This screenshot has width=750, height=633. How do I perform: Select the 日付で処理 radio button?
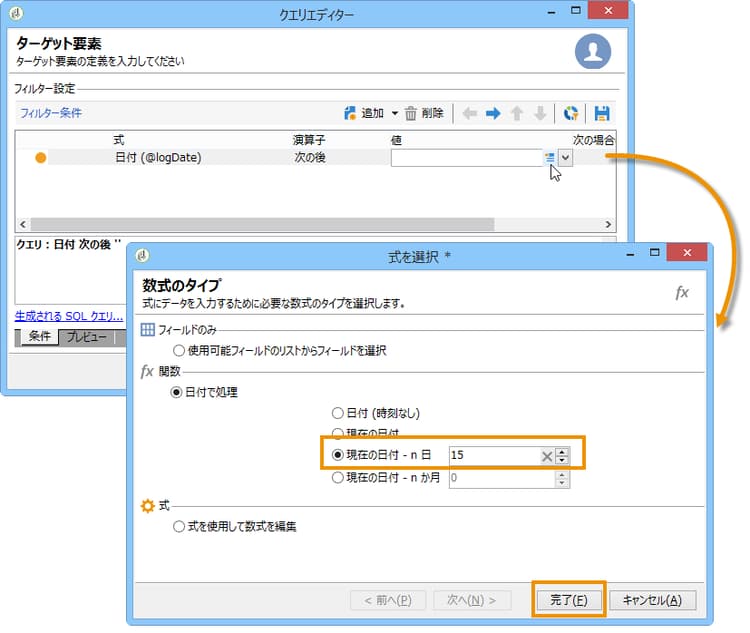(x=176, y=392)
